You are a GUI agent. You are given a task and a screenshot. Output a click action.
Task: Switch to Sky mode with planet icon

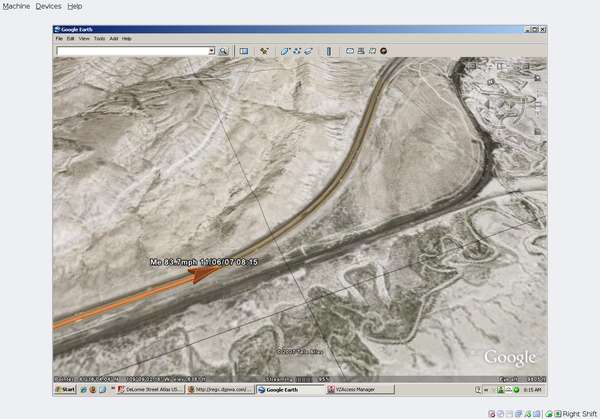coord(383,51)
